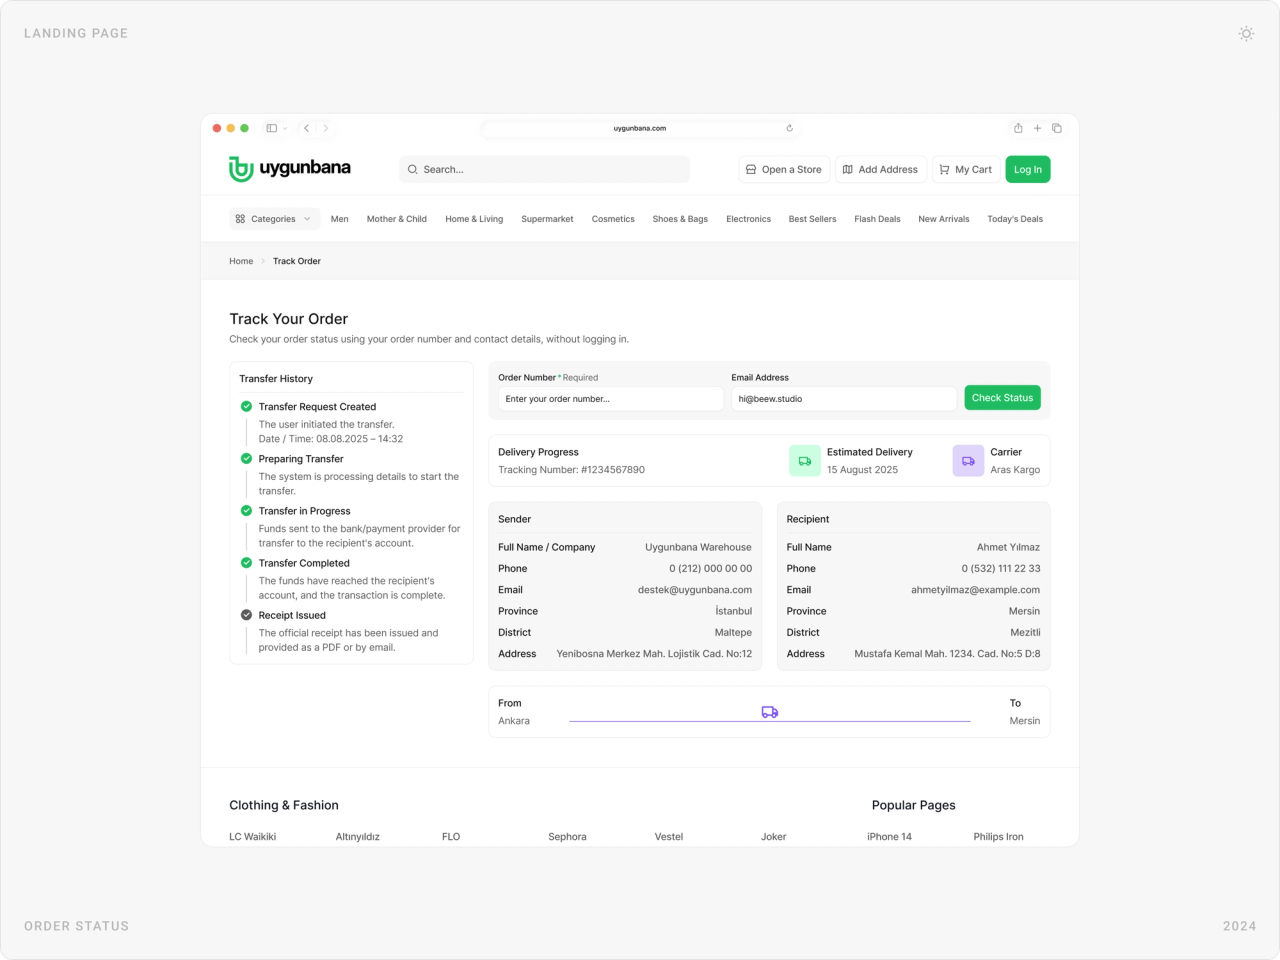Click the uygunbana.com address bar
The width and height of the screenshot is (1280, 960).
point(639,128)
